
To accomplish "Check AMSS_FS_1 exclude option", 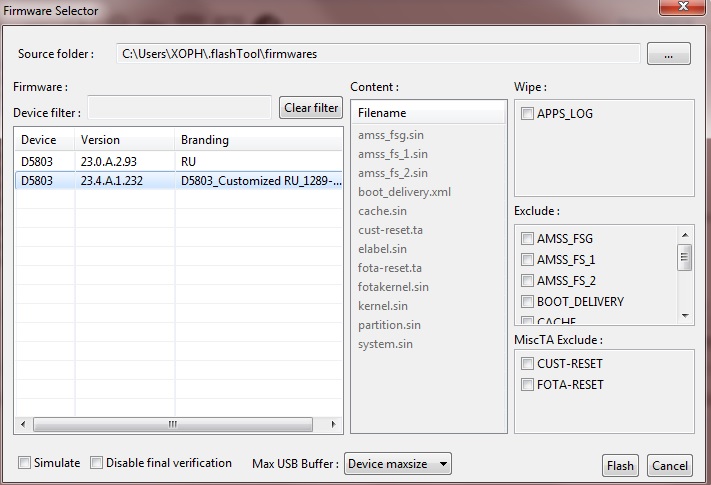I will [x=527, y=260].
